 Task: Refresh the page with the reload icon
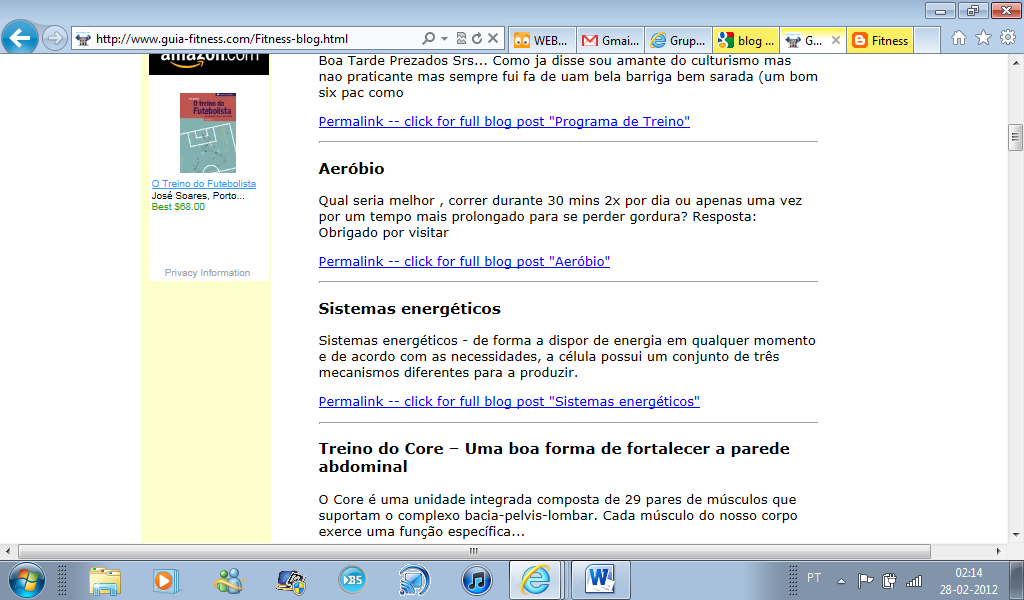(477, 39)
